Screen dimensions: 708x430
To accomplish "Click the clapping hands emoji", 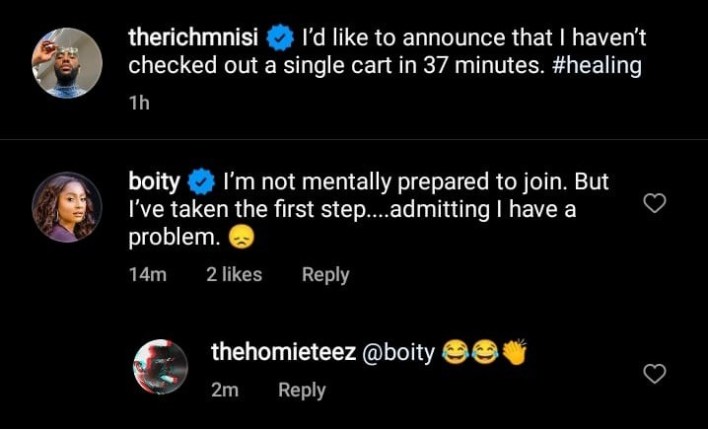I will click(x=515, y=352).
